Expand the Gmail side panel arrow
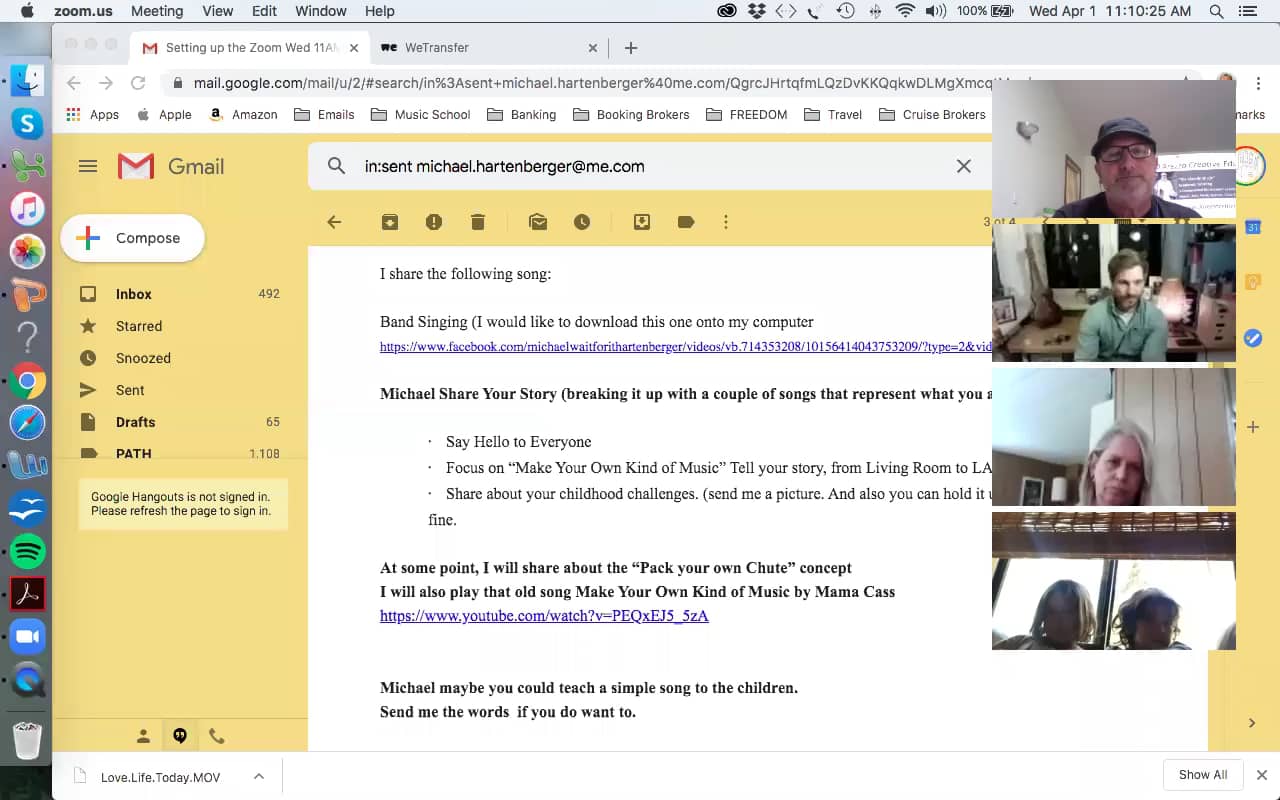This screenshot has width=1280, height=800. click(x=1252, y=722)
